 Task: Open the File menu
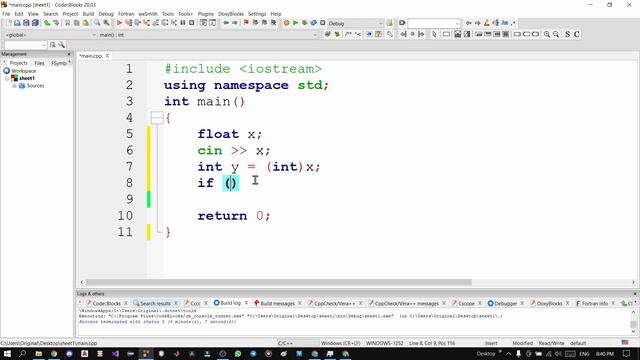coord(6,14)
